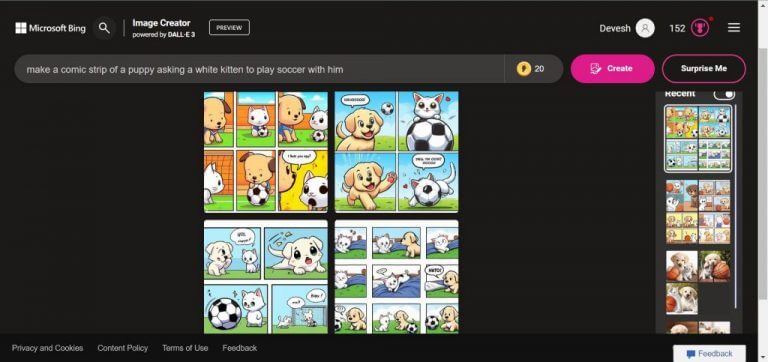Open the golden puppy soccer ball comic
Screen dimensions: 768x362
[396, 151]
